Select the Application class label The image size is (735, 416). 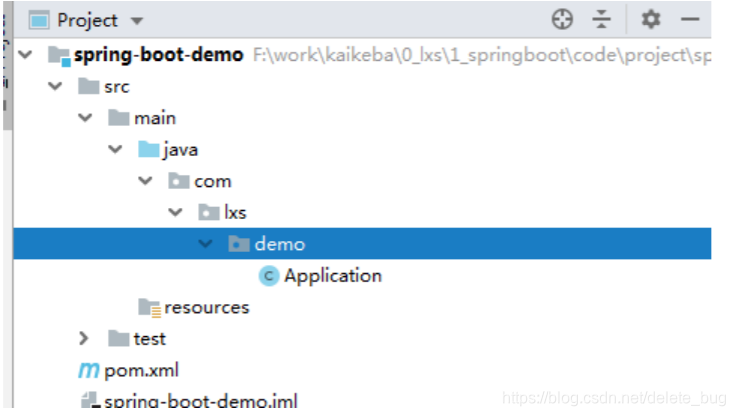pos(333,277)
